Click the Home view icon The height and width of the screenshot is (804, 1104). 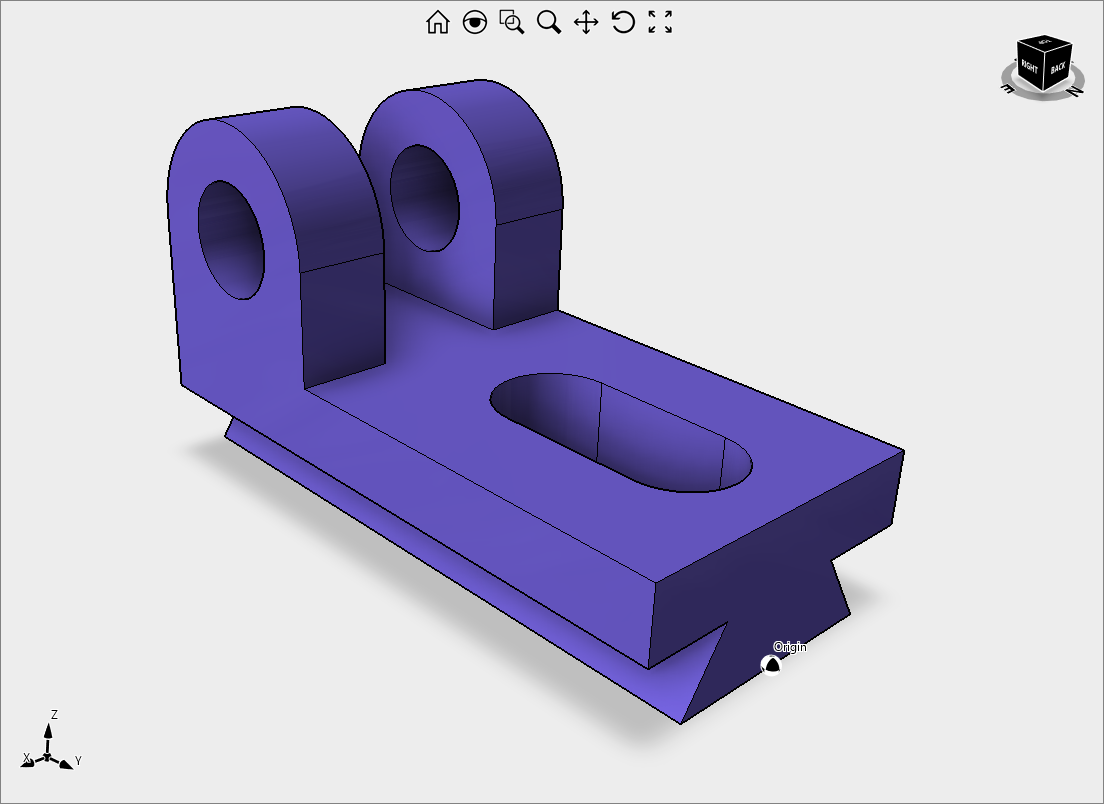[437, 22]
